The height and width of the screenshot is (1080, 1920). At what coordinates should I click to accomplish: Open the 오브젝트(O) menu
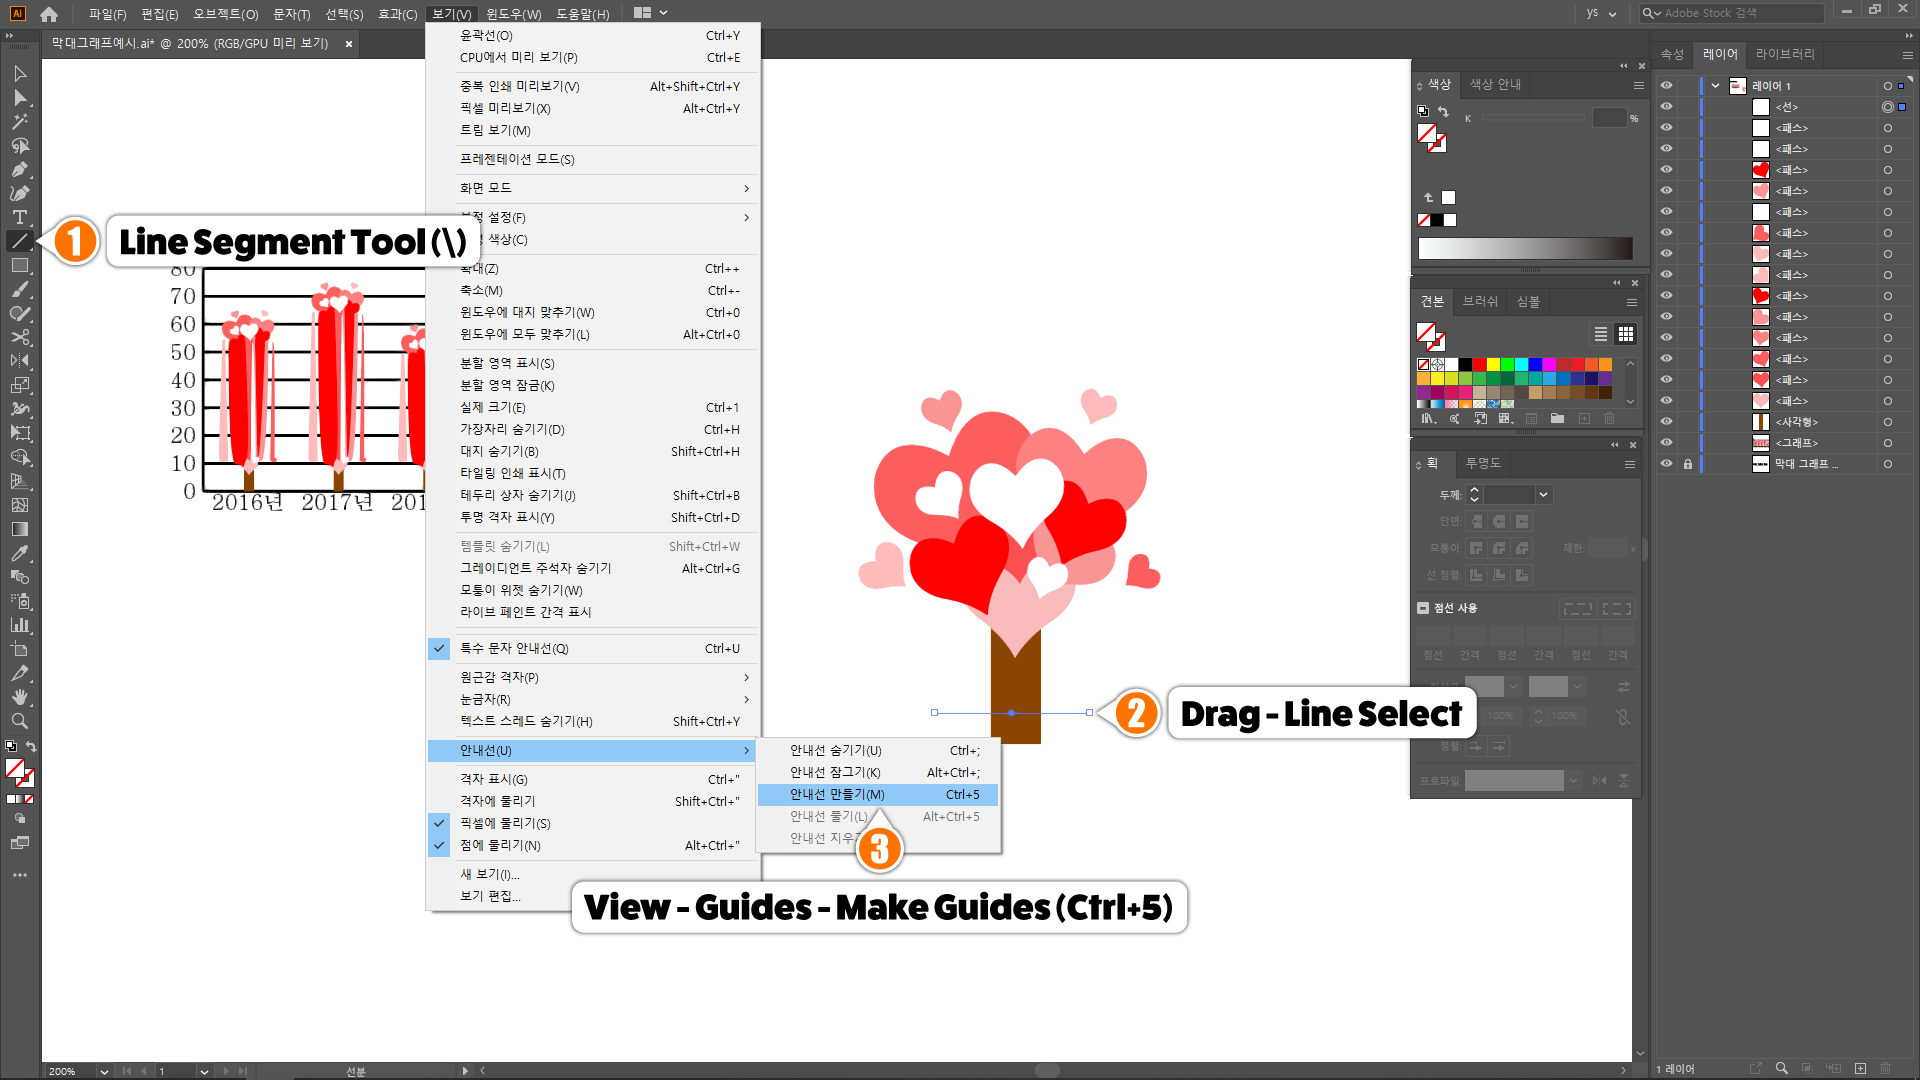pyautogui.click(x=225, y=14)
